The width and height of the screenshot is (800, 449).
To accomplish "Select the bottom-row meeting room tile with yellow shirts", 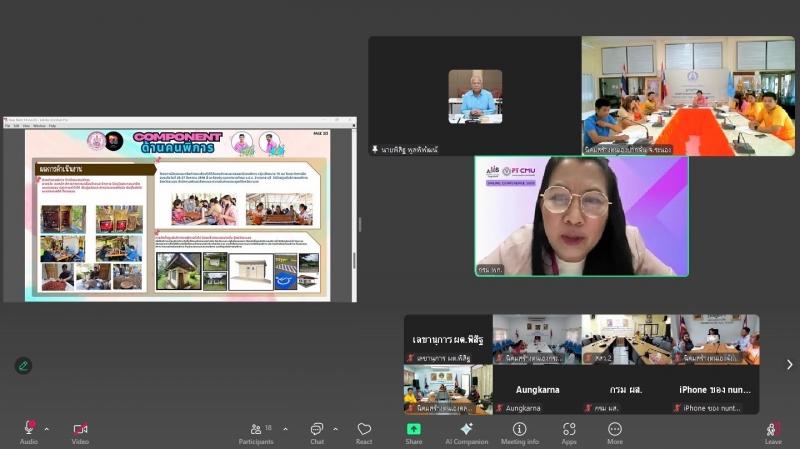I will 448,389.
